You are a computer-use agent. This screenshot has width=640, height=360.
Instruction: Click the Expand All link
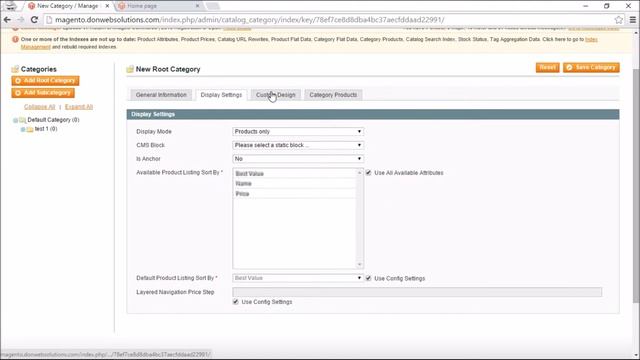(x=79, y=107)
